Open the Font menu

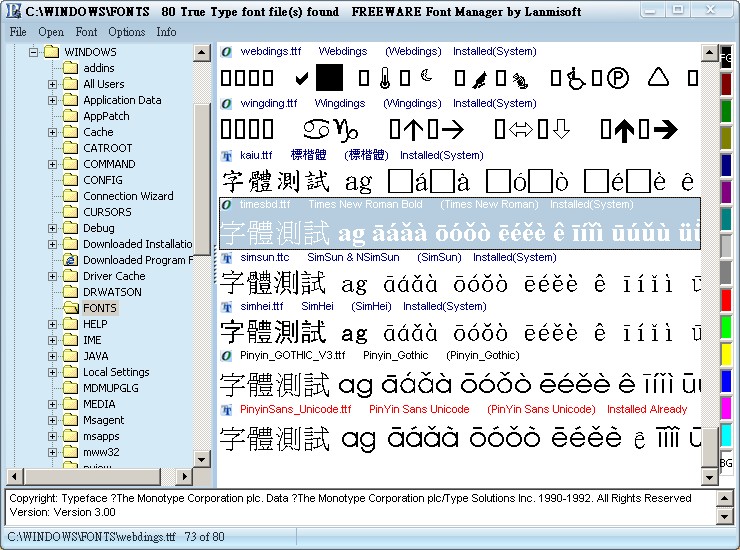(86, 32)
